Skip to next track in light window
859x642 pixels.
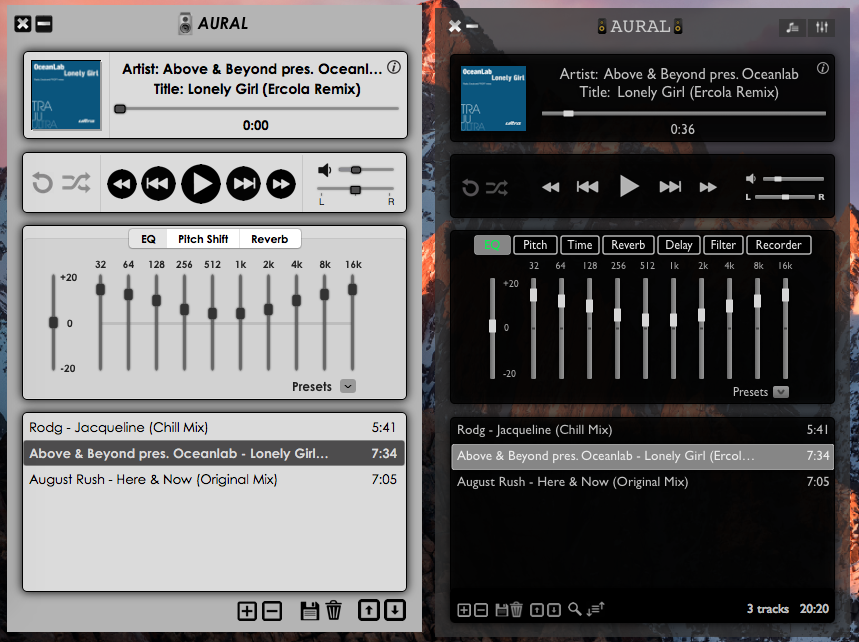(x=244, y=184)
